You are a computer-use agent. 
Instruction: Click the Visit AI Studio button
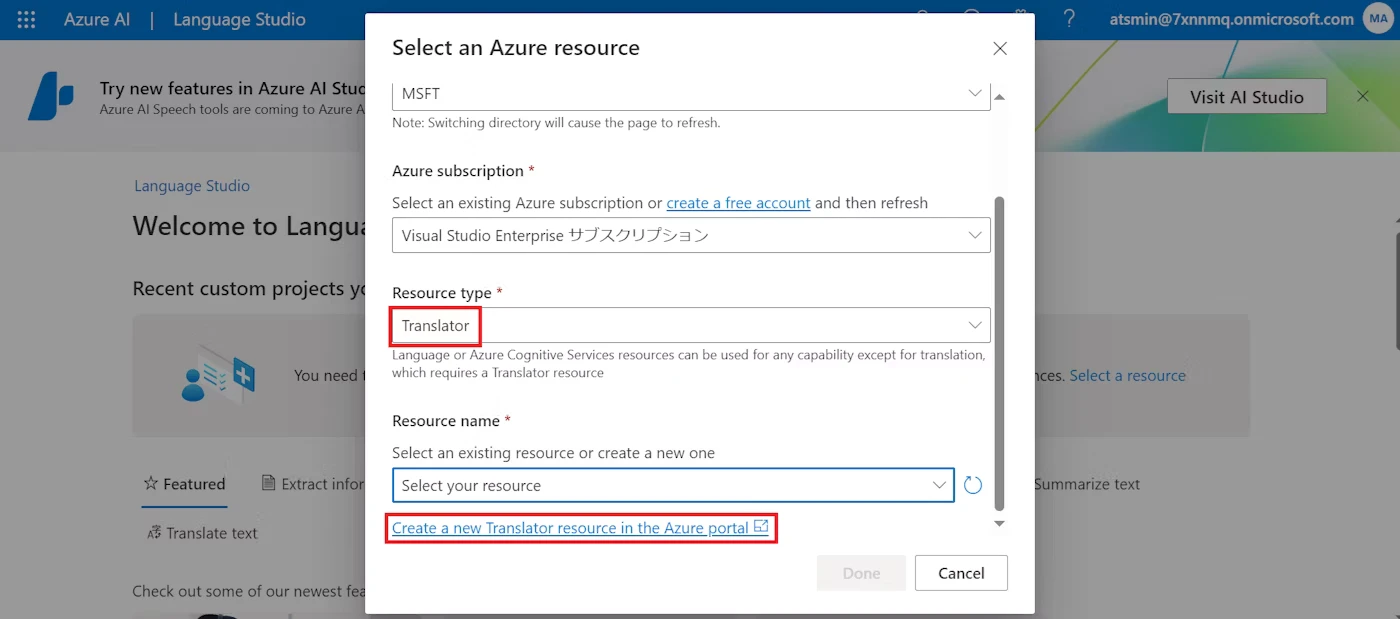[x=1247, y=97]
